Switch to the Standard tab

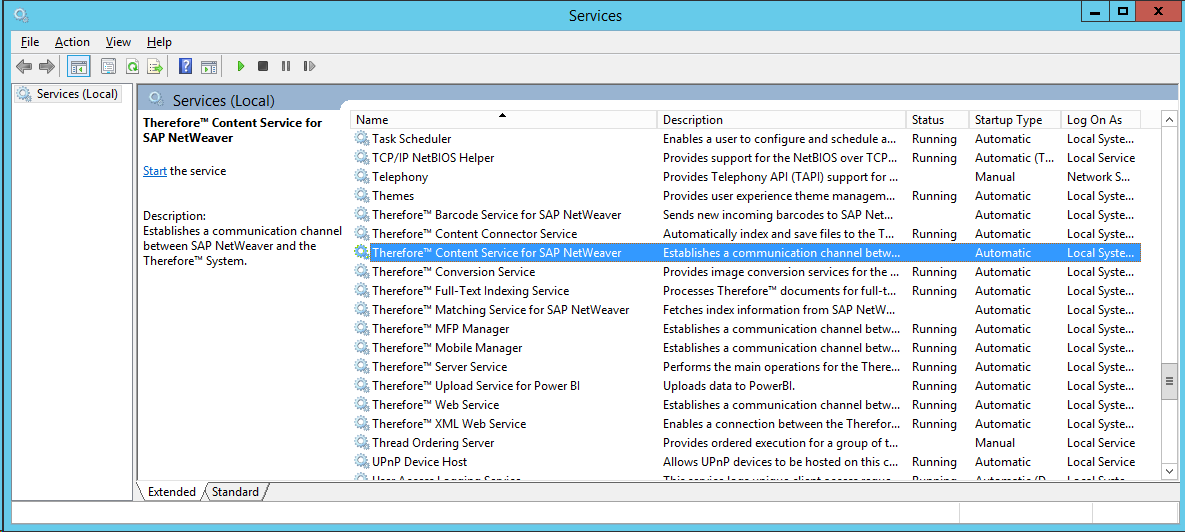click(x=236, y=492)
